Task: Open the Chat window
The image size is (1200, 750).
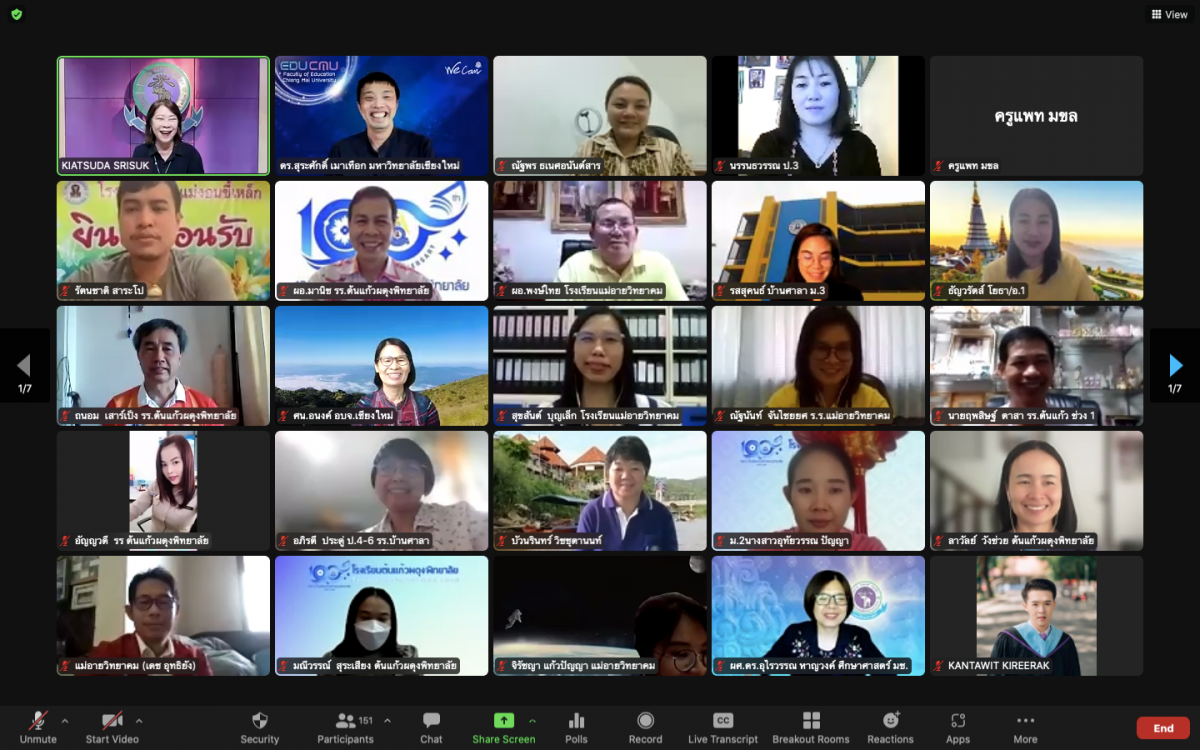Action: click(431, 727)
